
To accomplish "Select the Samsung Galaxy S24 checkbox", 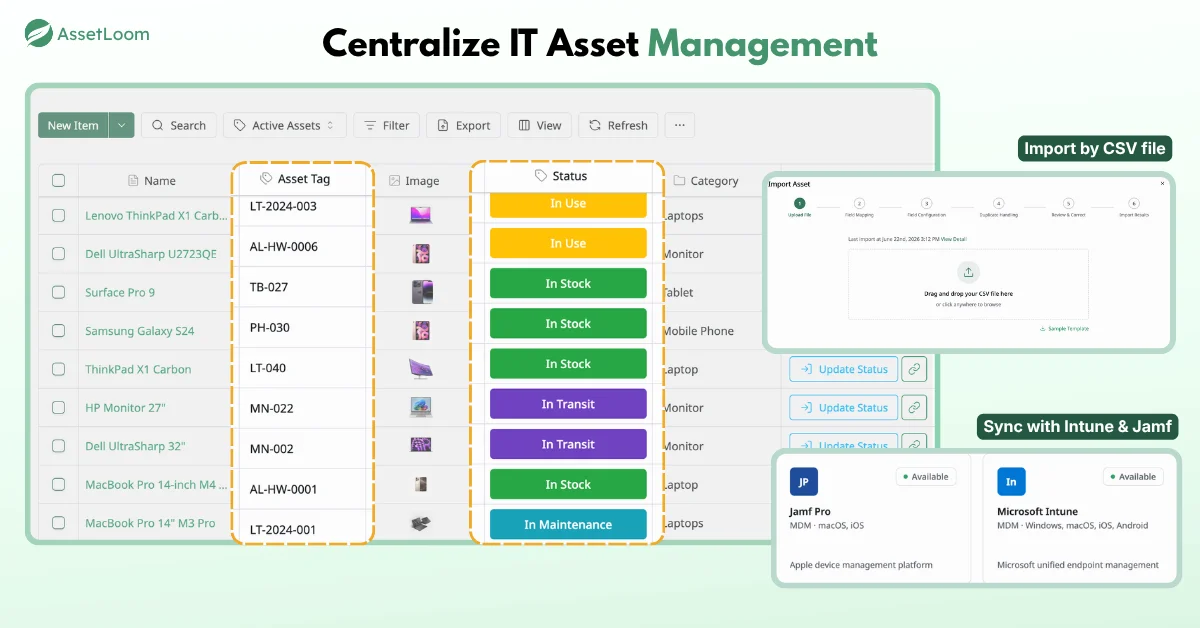I will pyautogui.click(x=58, y=331).
